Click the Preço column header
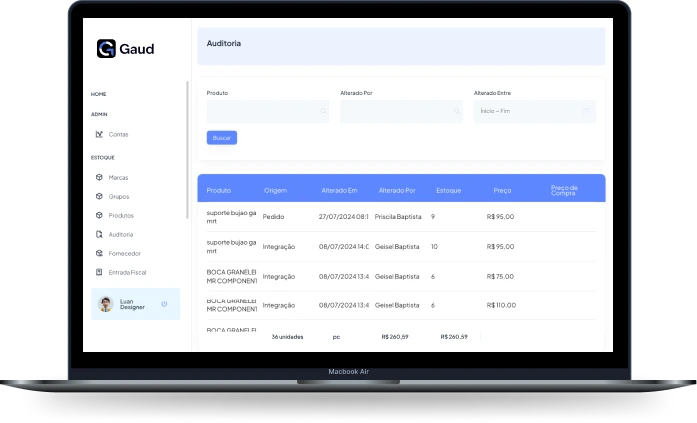Viewport: 697px width, 423px height. point(502,190)
